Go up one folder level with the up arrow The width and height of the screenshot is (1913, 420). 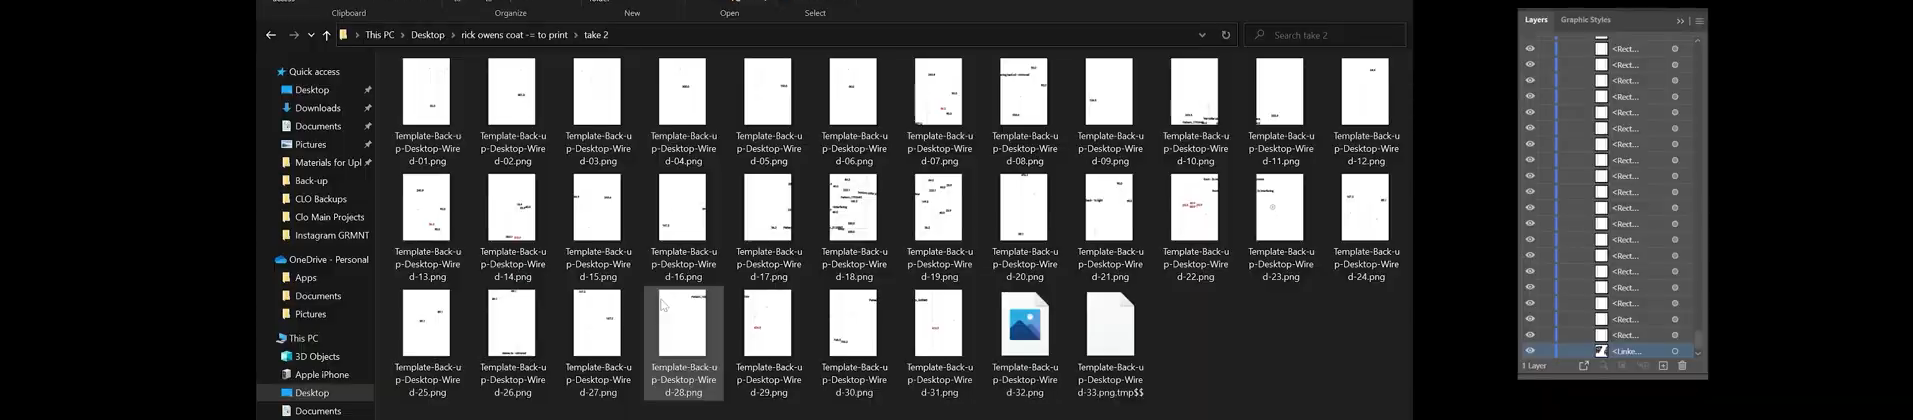[x=326, y=35]
